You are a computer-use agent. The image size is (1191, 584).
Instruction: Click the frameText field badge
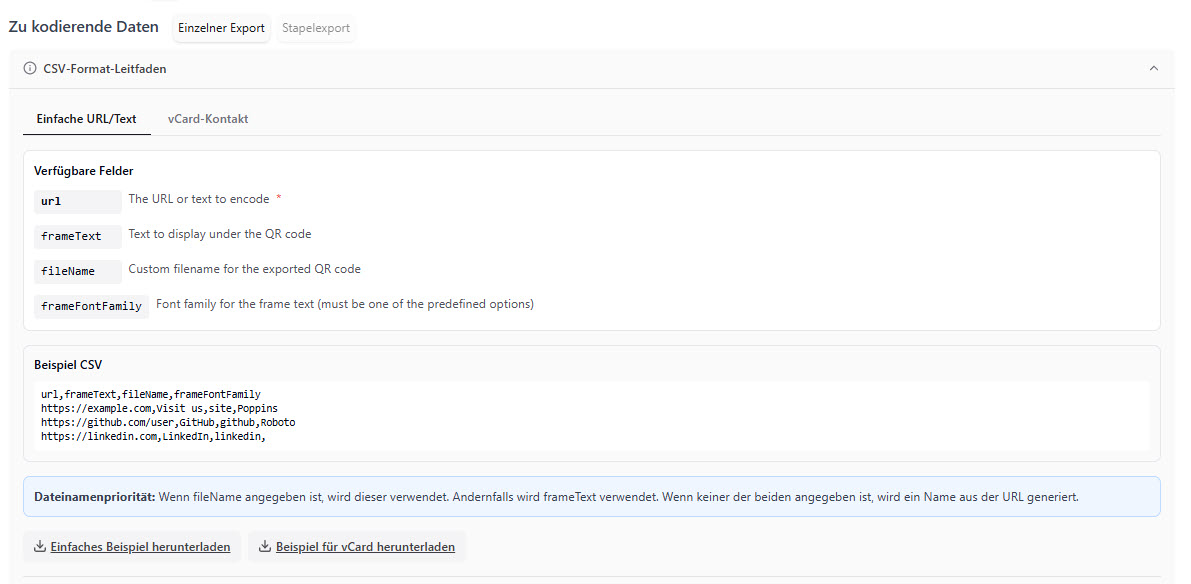(77, 236)
